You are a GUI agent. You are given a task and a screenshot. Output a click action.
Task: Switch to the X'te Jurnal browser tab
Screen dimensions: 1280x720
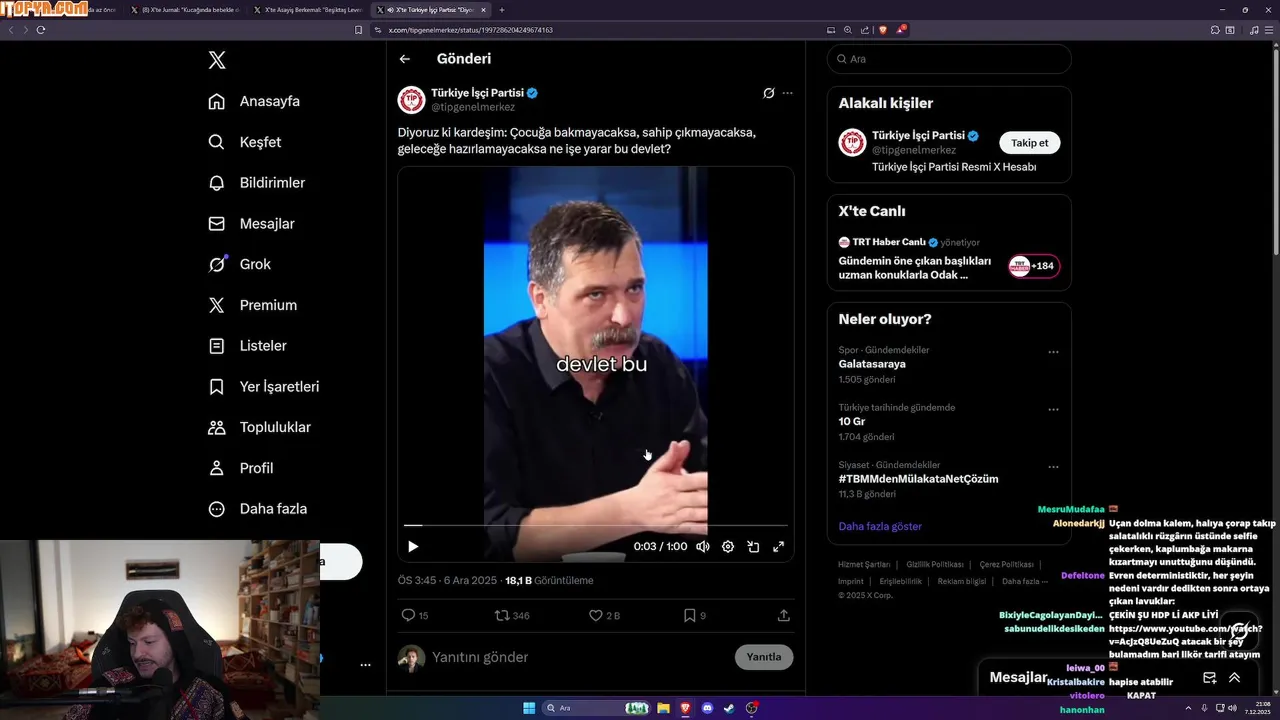point(185,9)
